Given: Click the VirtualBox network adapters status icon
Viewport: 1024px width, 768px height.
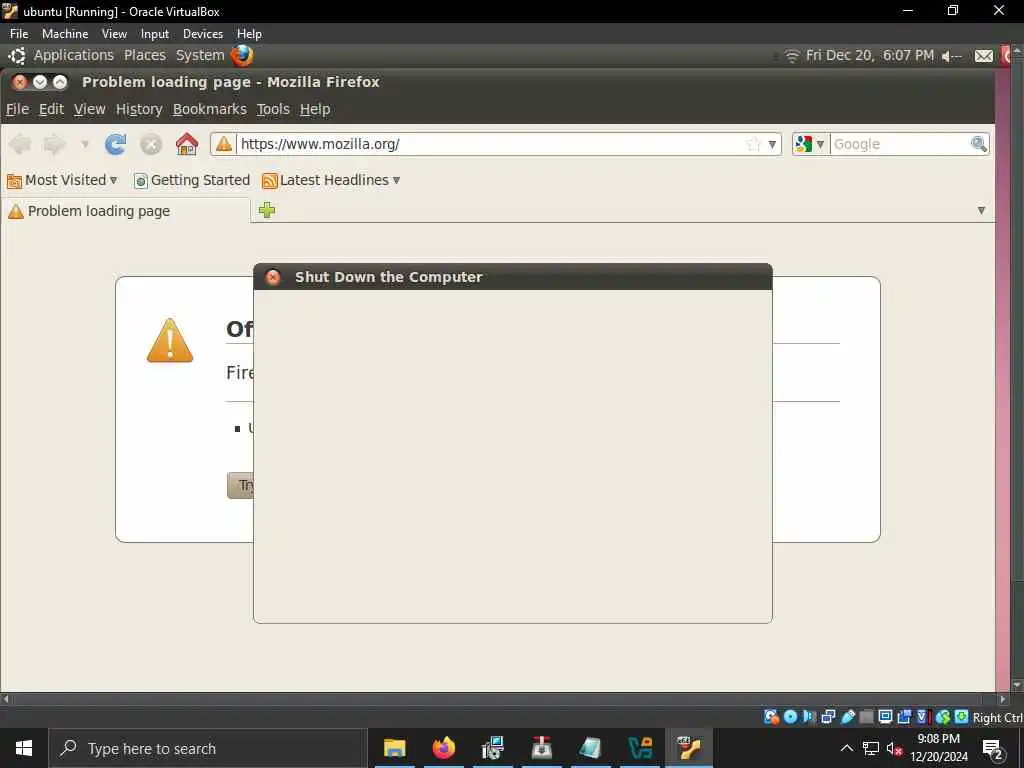Looking at the screenshot, I should point(828,717).
